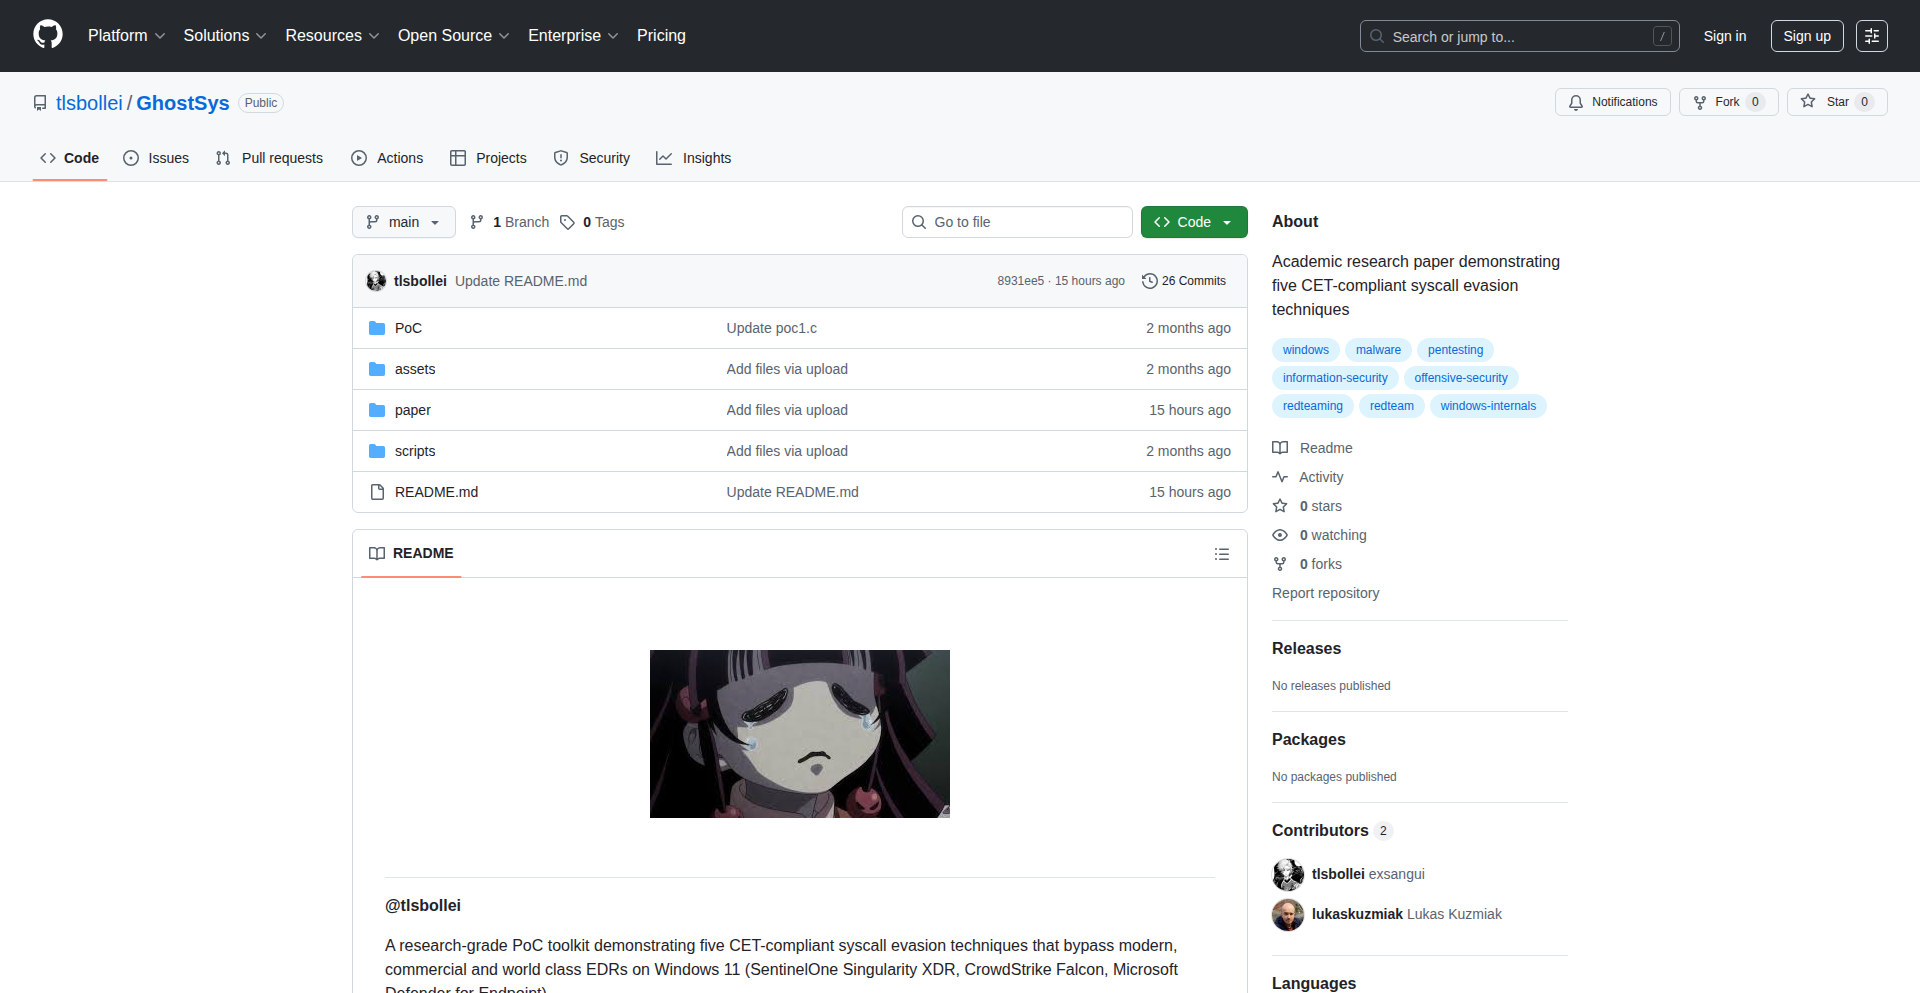Open the green Code dropdown button

(1194, 222)
